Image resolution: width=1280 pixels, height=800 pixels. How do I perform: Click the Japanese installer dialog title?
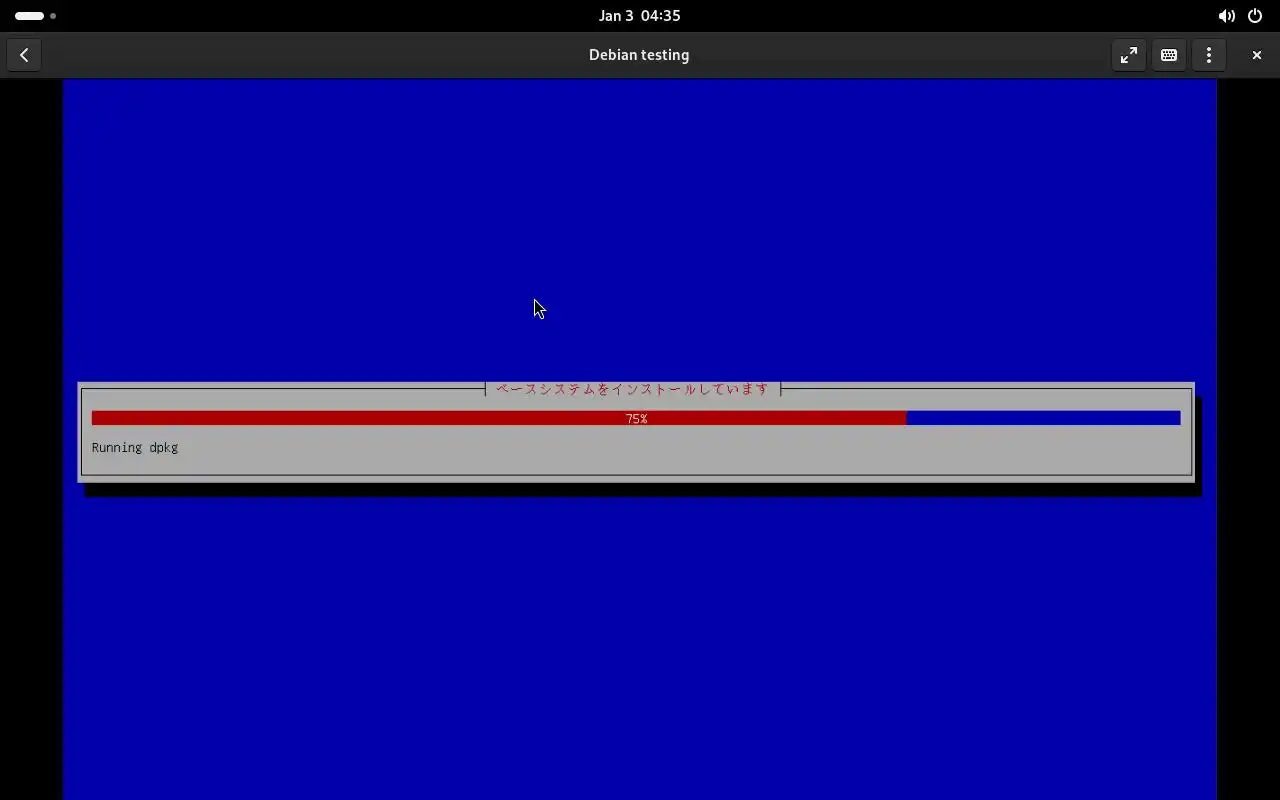coord(633,389)
